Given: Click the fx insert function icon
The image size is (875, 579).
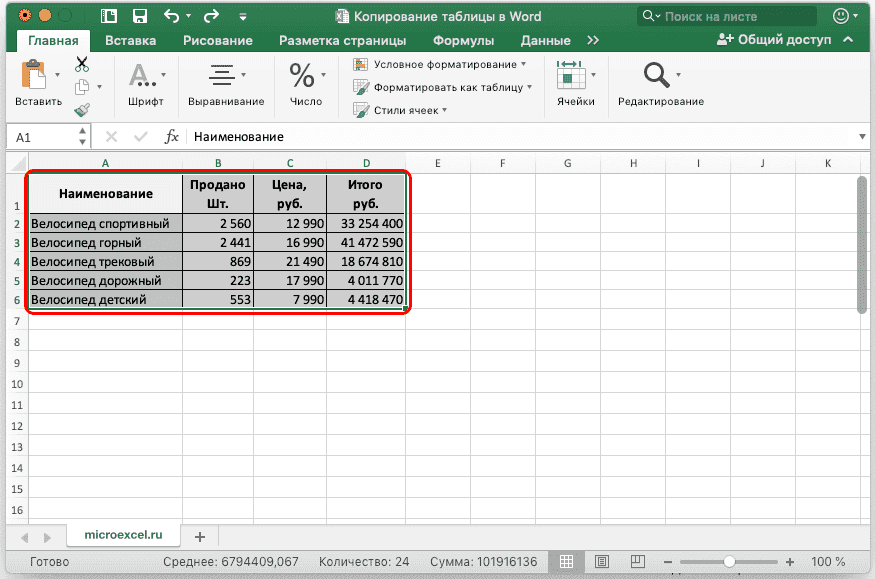Looking at the screenshot, I should 172,137.
